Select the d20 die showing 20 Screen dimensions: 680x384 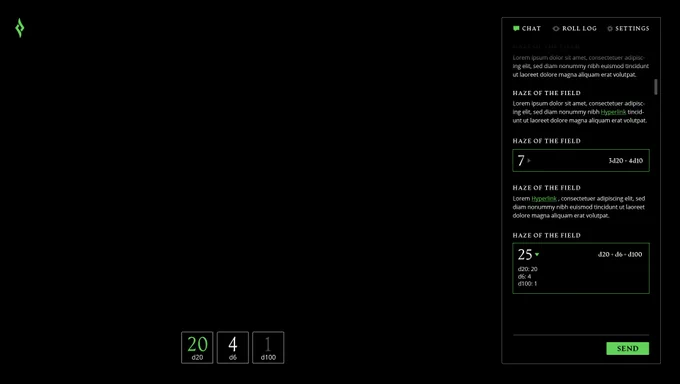[197, 348]
